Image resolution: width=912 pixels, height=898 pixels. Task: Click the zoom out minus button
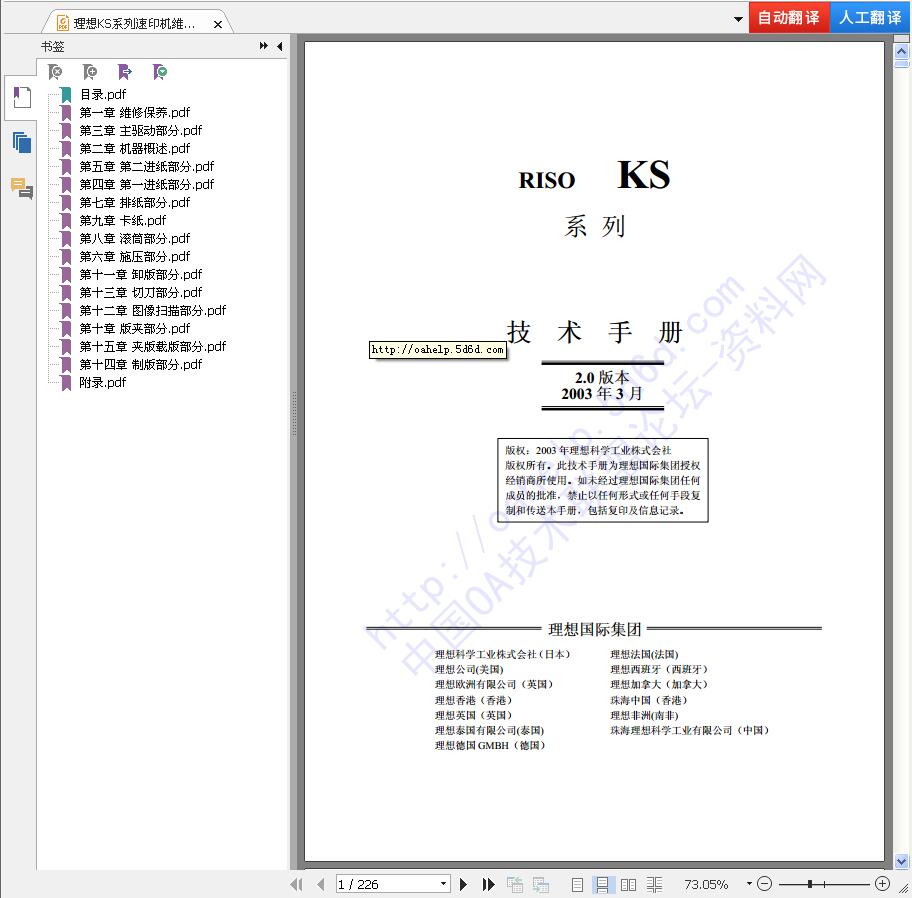click(765, 884)
